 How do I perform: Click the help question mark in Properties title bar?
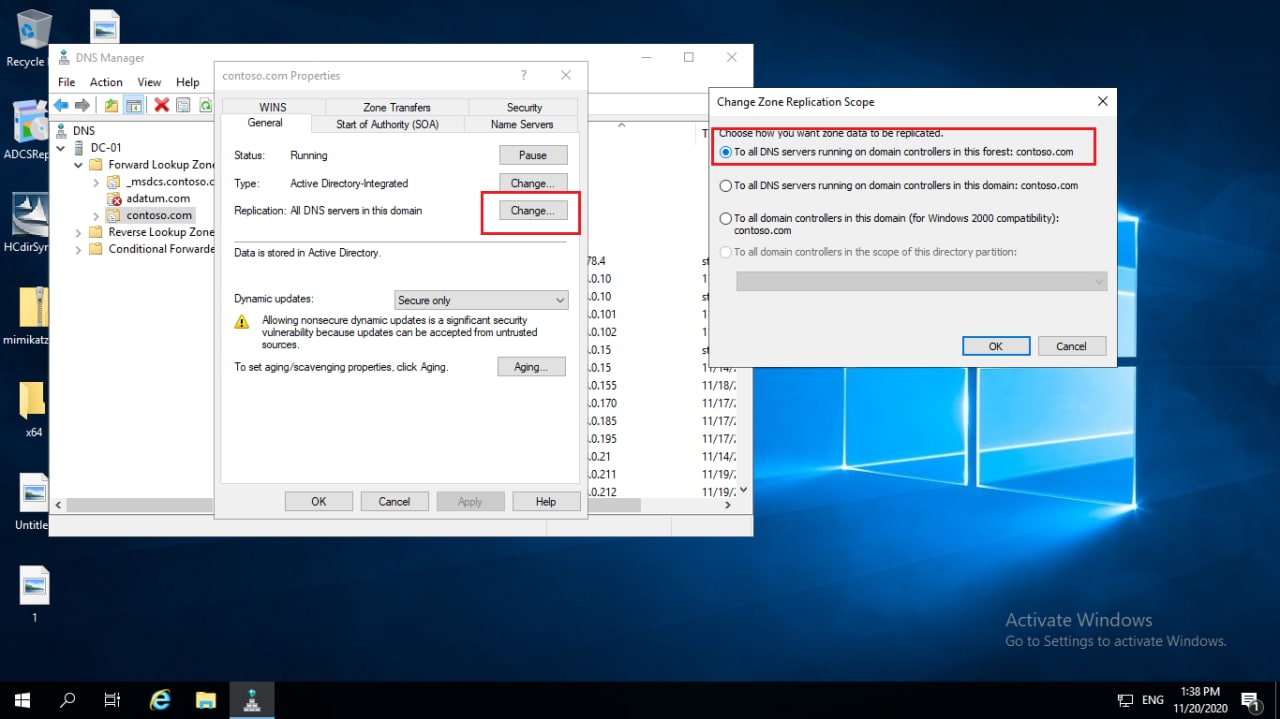[524, 76]
